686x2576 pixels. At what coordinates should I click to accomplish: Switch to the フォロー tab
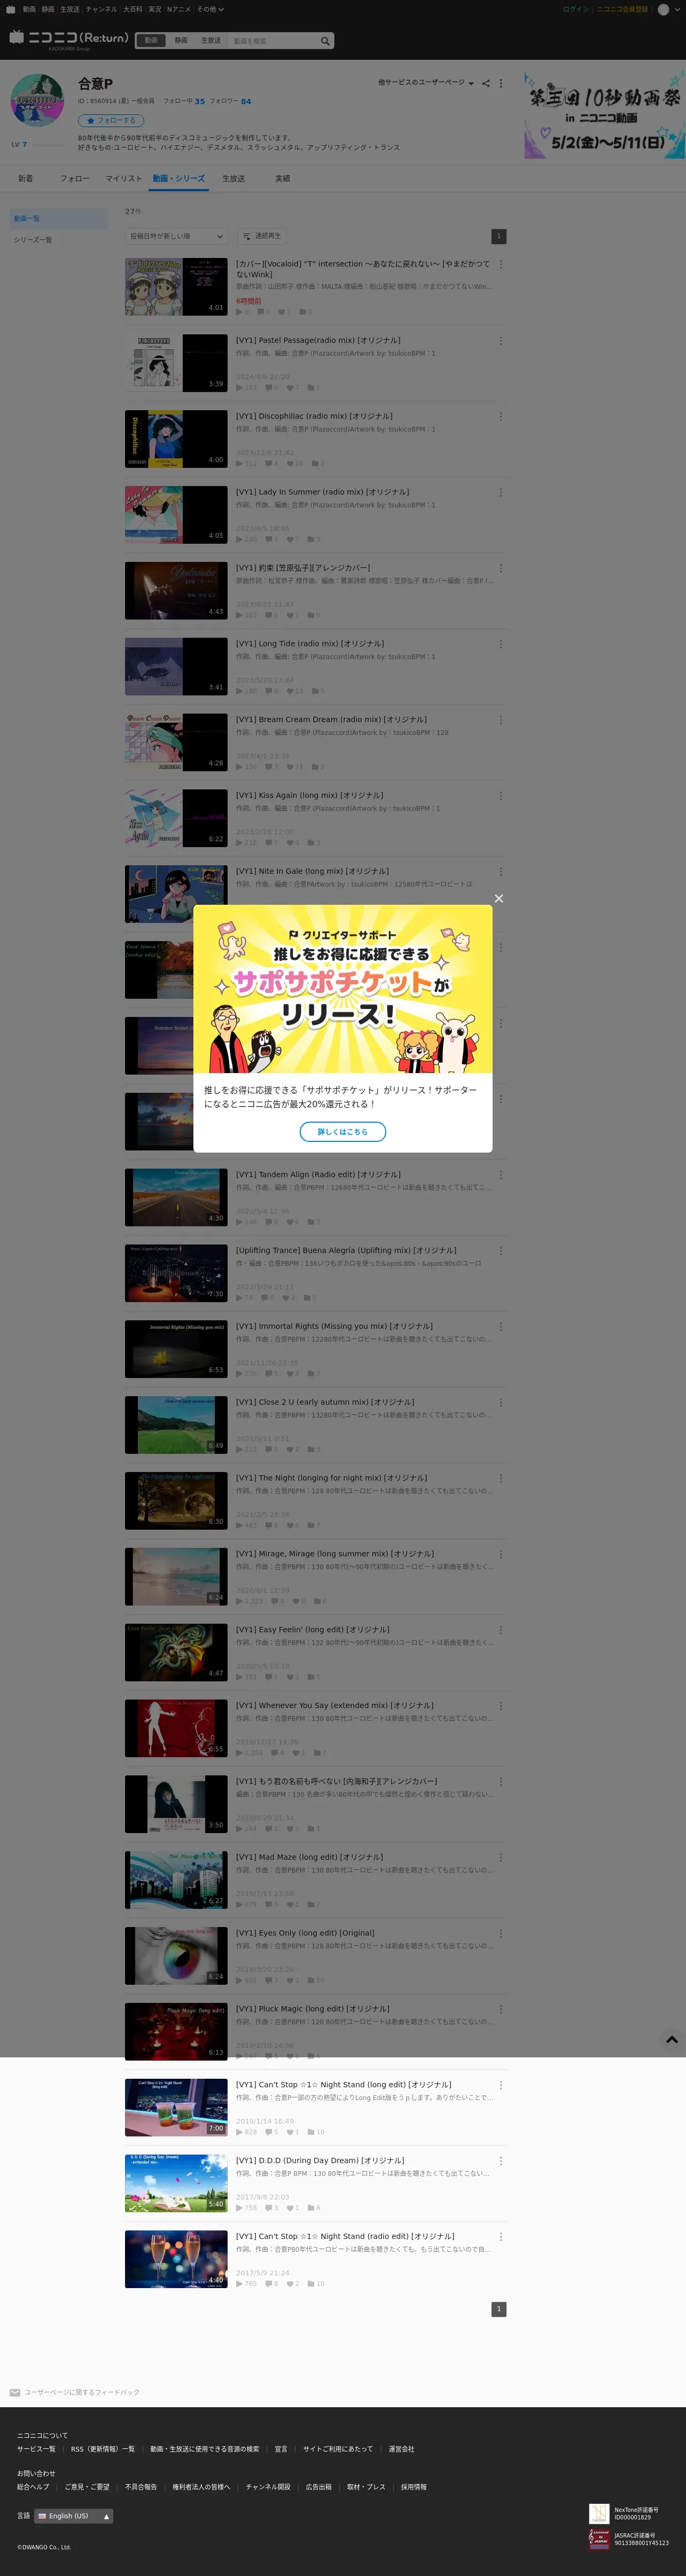75,179
